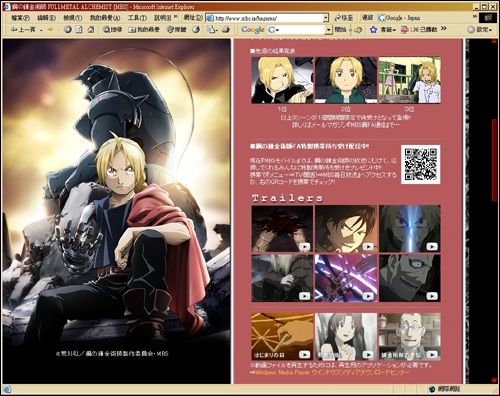Open the Google toolbar 設定 dropdown
The width and height of the screenshot is (500, 396).
(480, 30)
